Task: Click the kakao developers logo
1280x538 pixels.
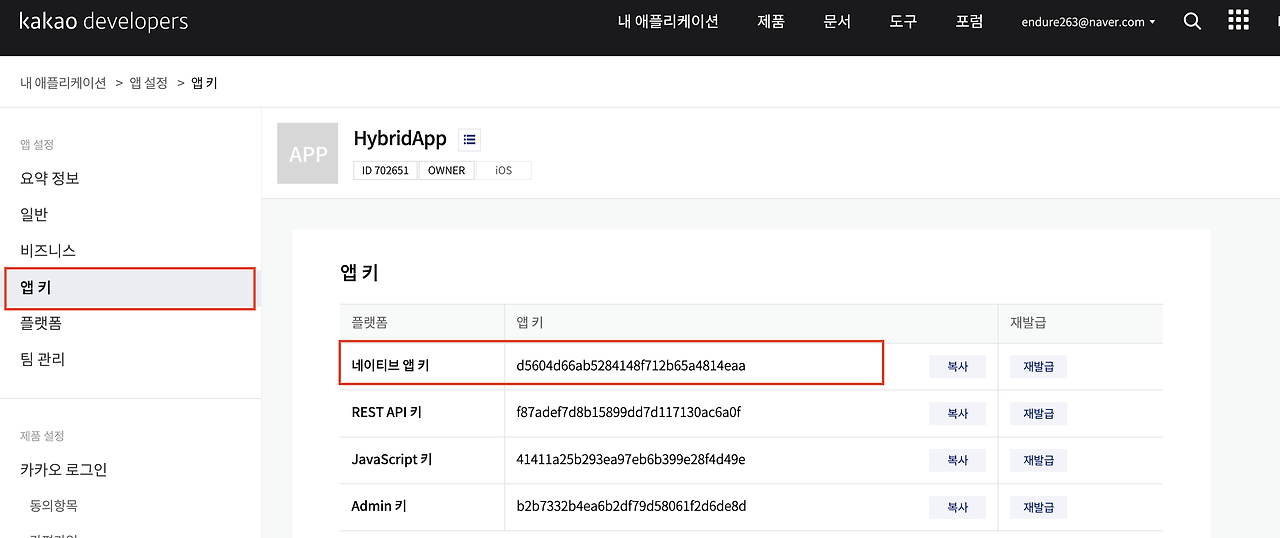Action: (103, 21)
